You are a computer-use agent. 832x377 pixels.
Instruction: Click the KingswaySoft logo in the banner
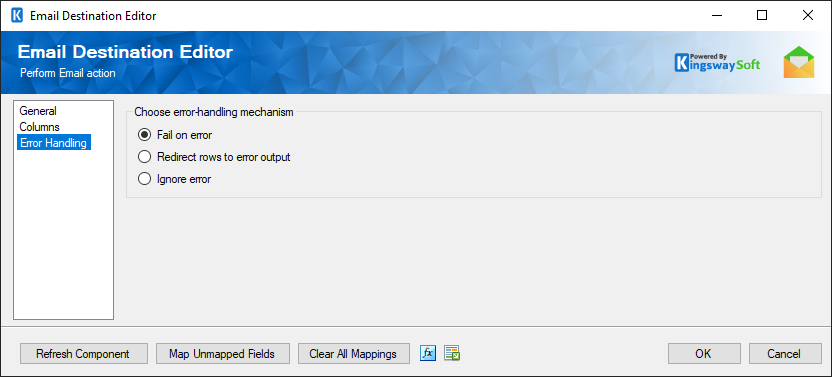click(717, 62)
